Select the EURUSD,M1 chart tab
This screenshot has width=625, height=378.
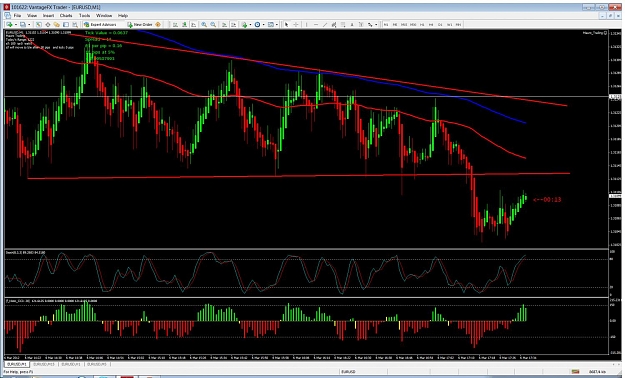pyautogui.click(x=17, y=364)
